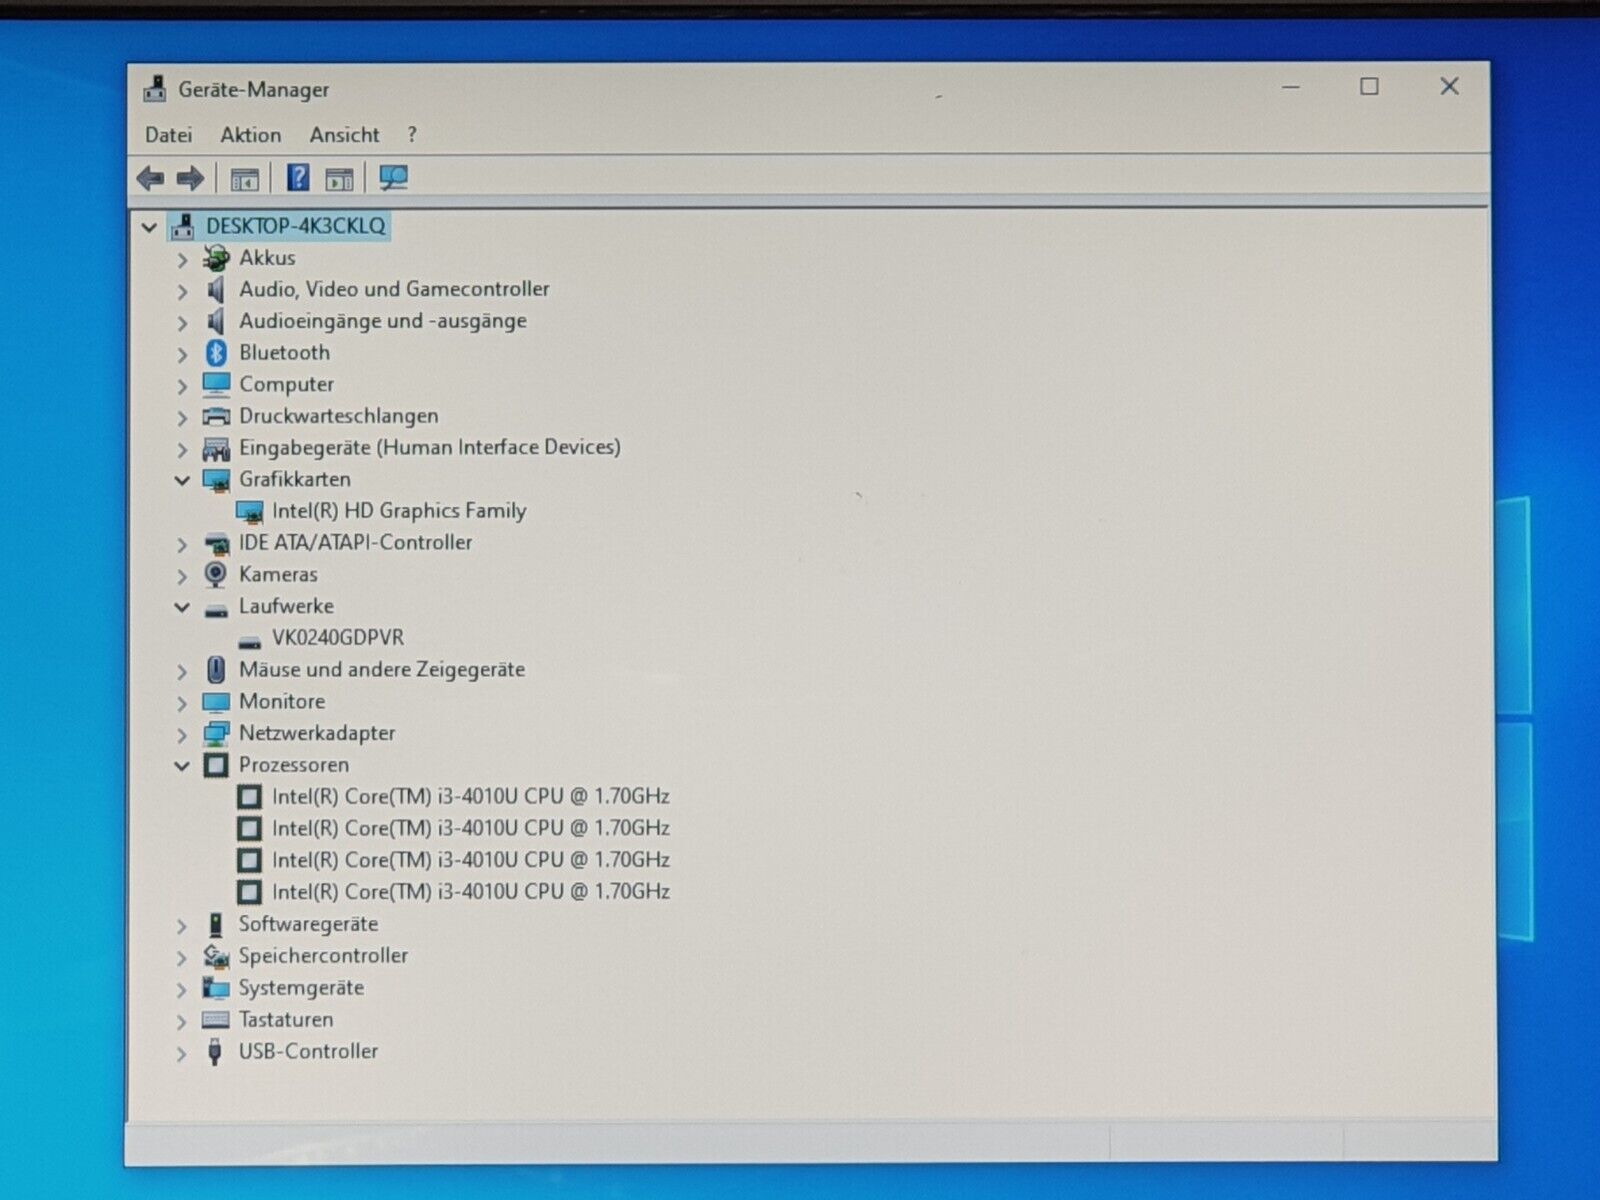Click the Akkus battery icon
The image size is (1600, 1200).
pos(215,258)
